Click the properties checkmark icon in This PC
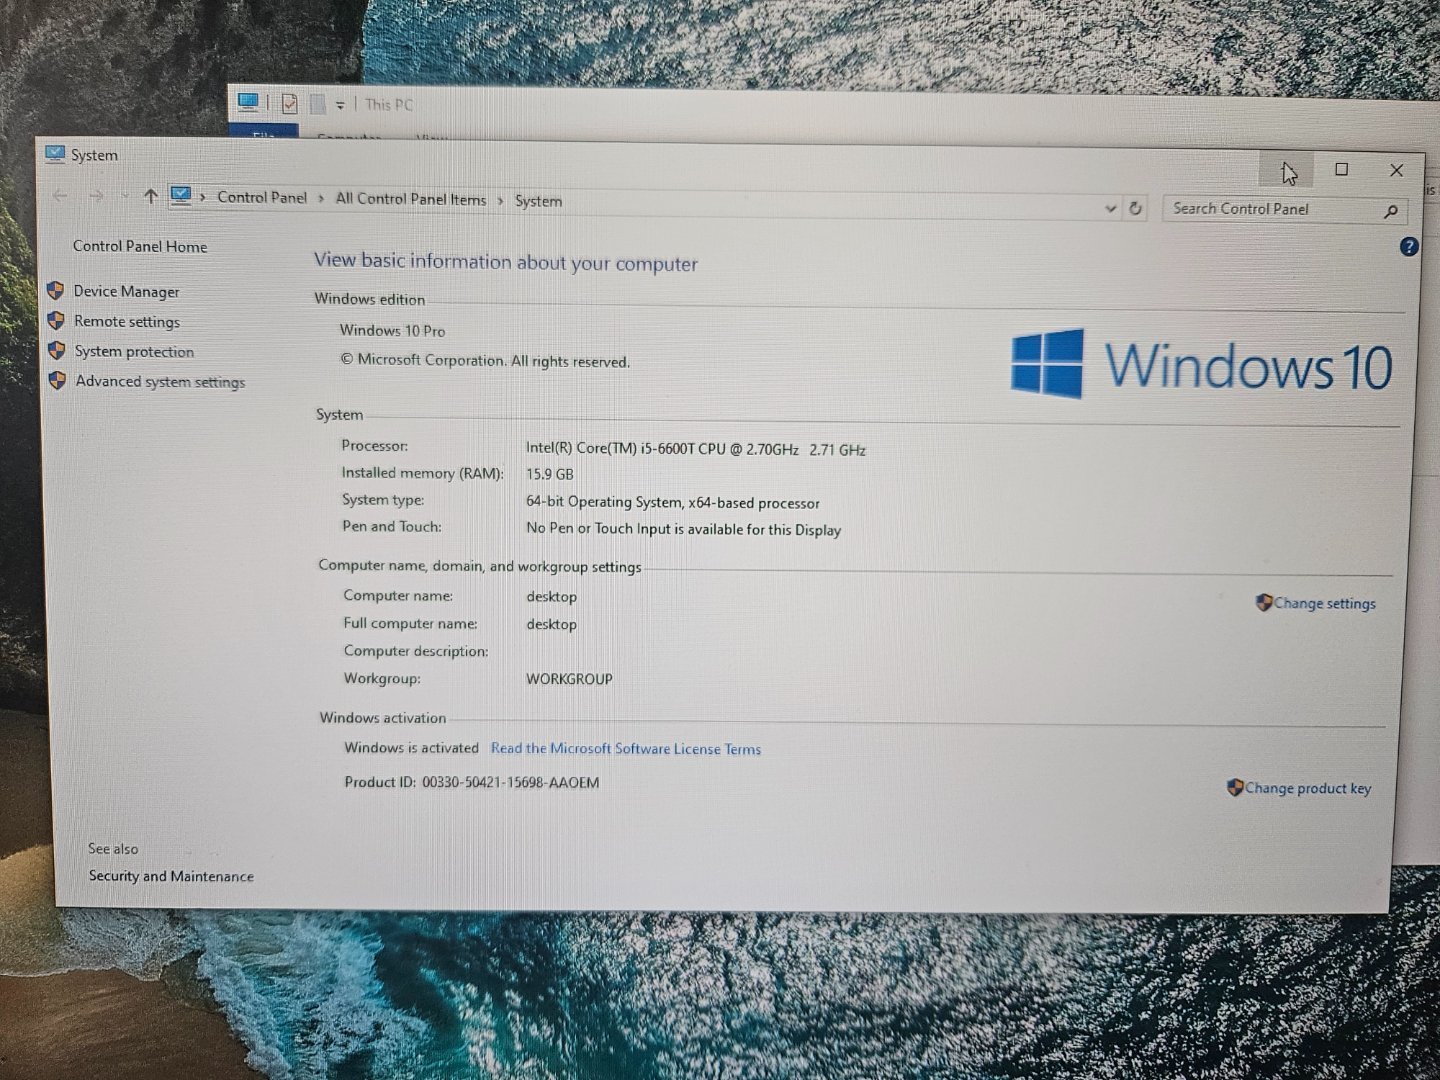1440x1080 pixels. pyautogui.click(x=289, y=103)
